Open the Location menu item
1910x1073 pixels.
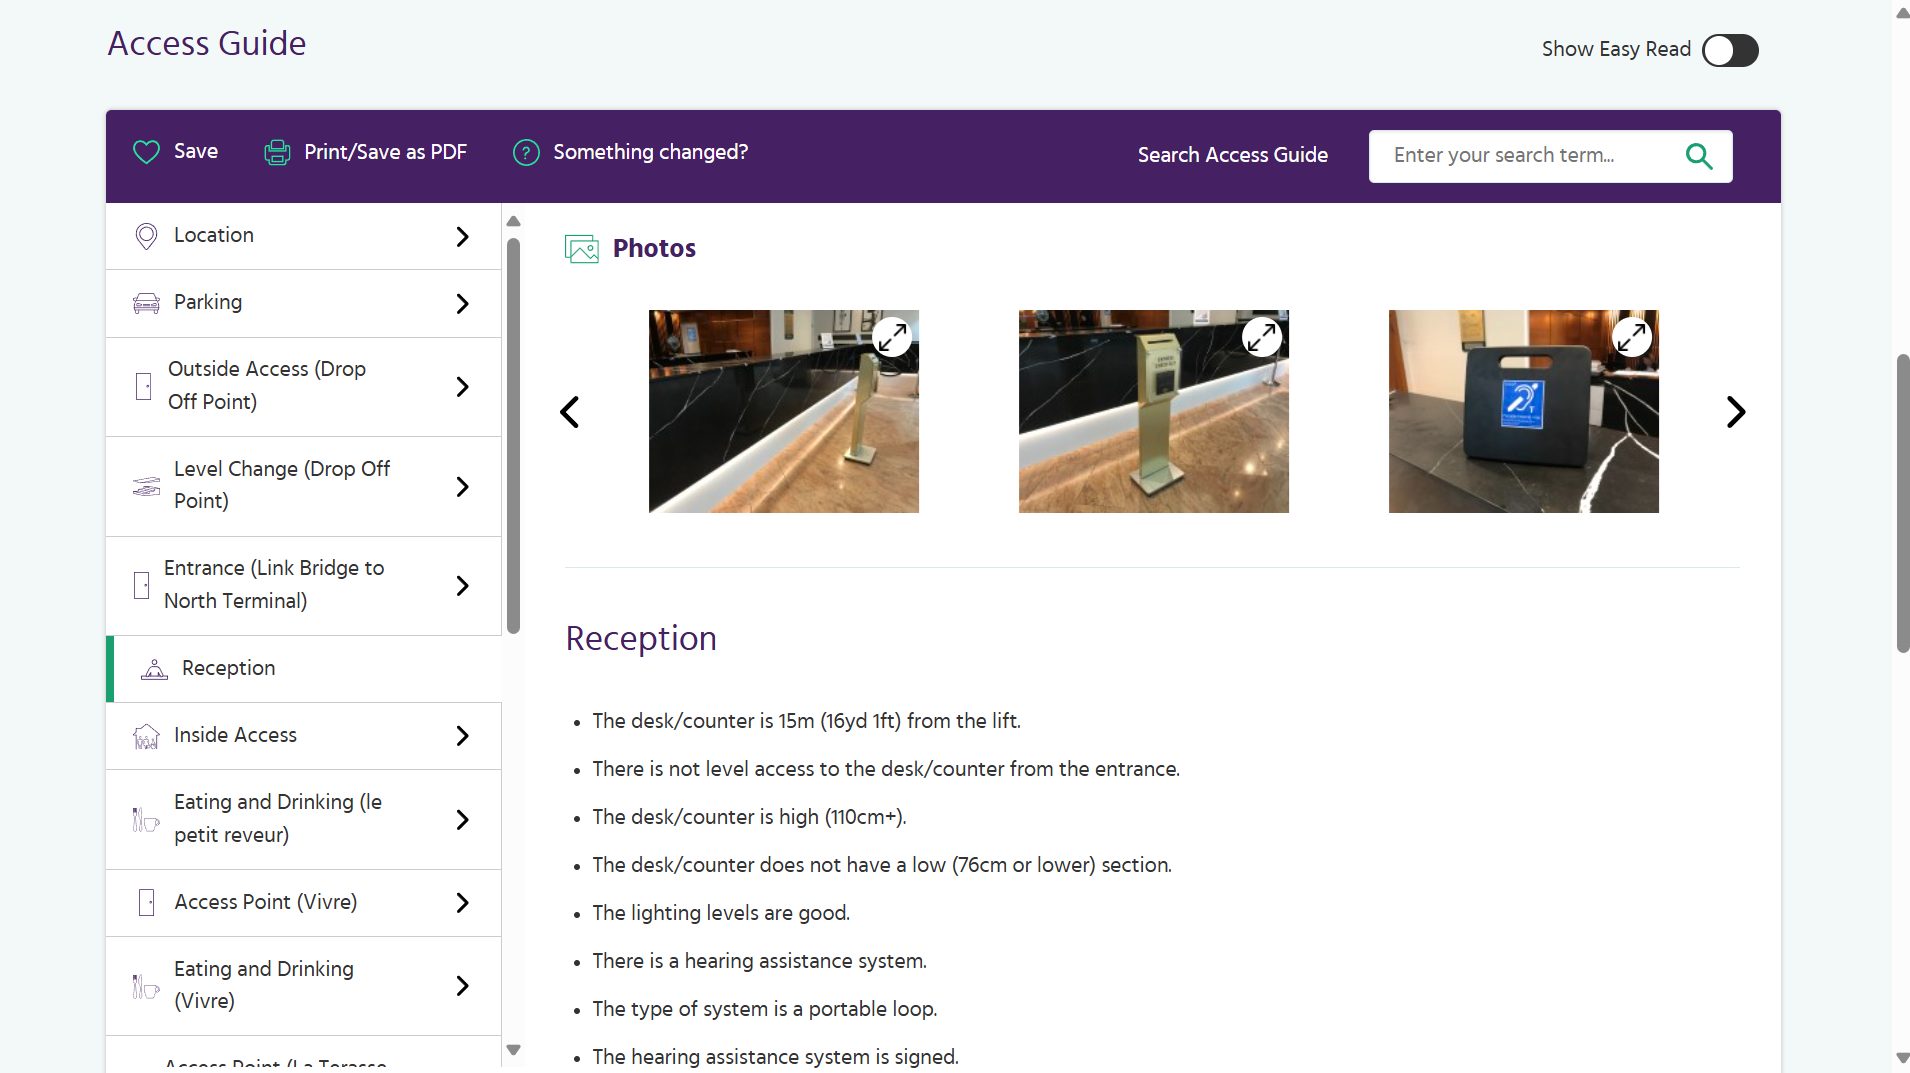point(303,236)
